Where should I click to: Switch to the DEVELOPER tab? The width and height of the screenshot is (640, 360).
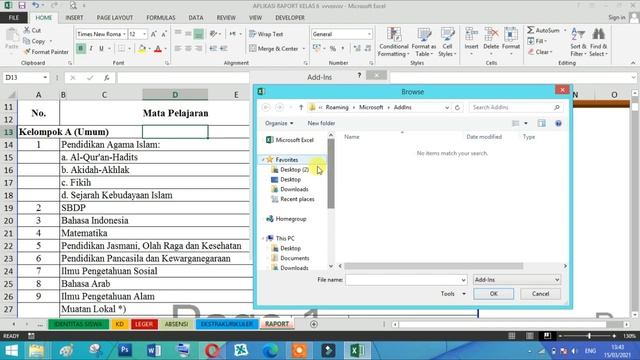[x=290, y=18]
